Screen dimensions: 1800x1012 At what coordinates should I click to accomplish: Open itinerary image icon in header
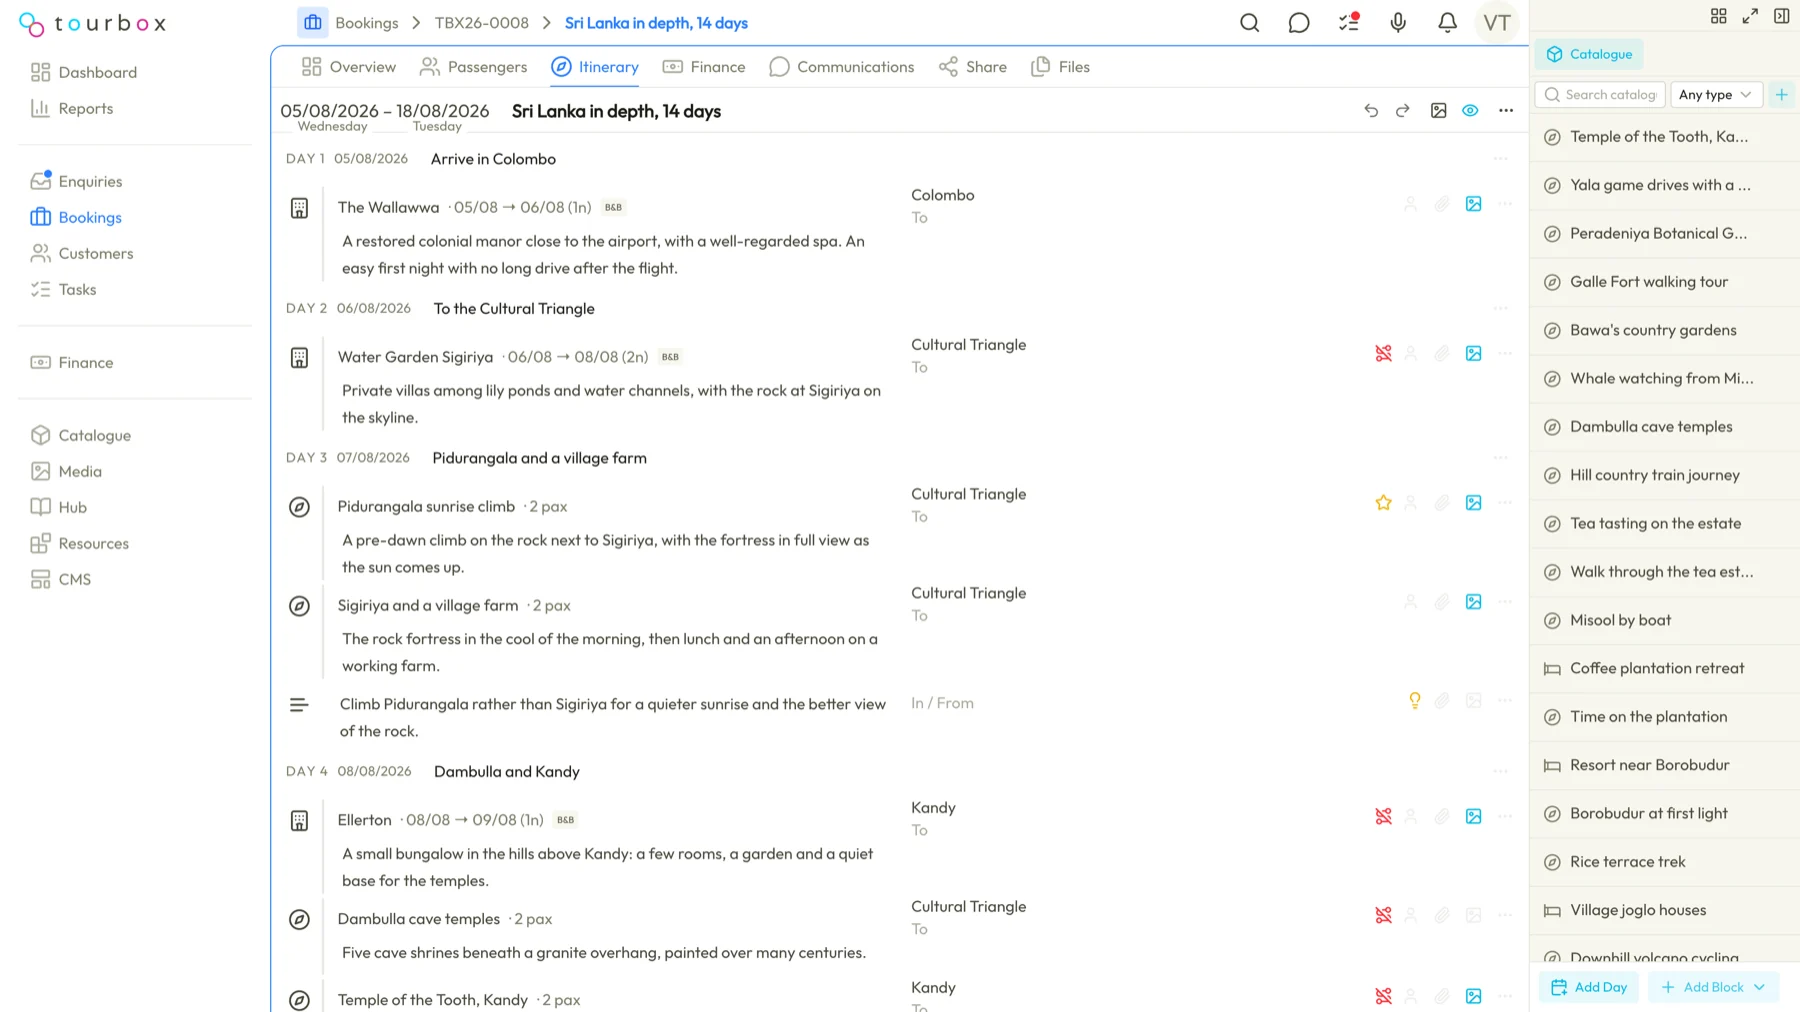click(x=1438, y=111)
